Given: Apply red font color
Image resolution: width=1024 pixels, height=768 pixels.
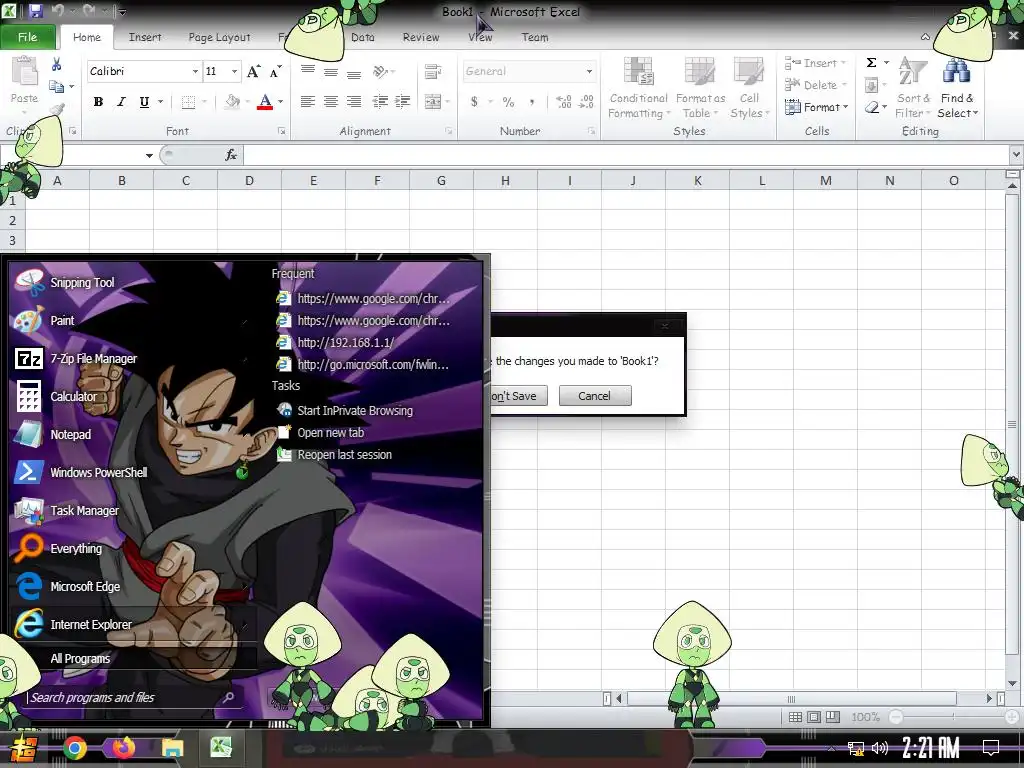Looking at the screenshot, I should pos(264,102).
